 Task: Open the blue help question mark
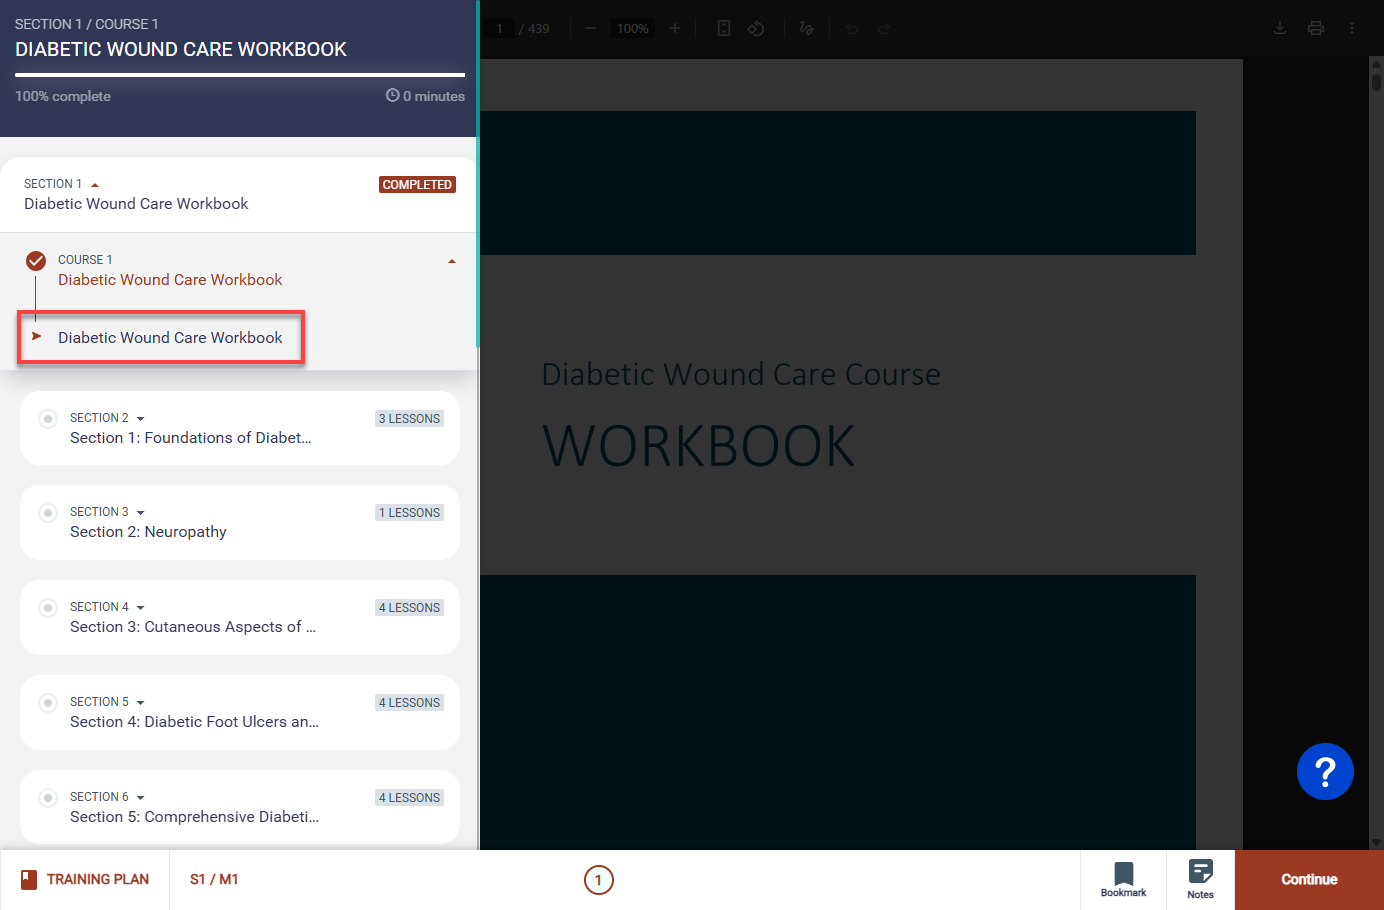[x=1325, y=772]
